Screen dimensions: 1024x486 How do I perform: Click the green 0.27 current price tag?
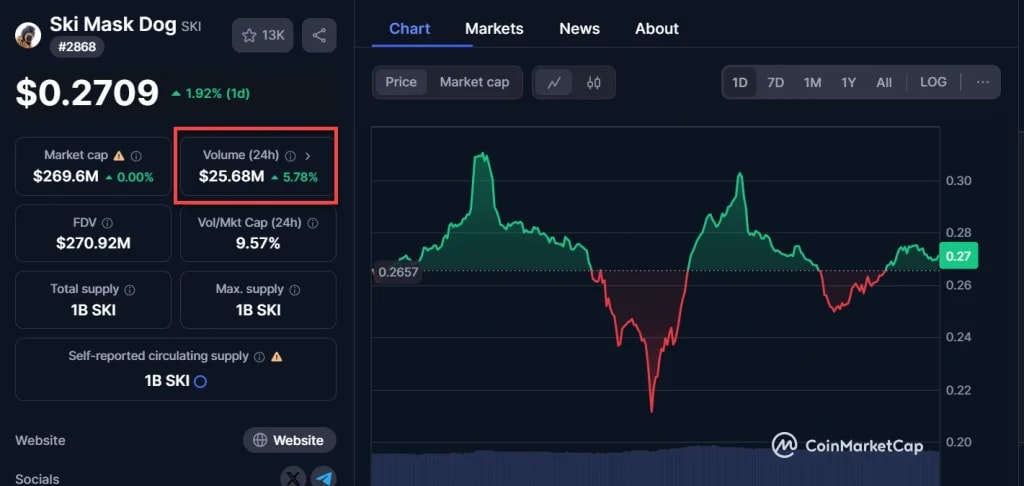(958, 256)
